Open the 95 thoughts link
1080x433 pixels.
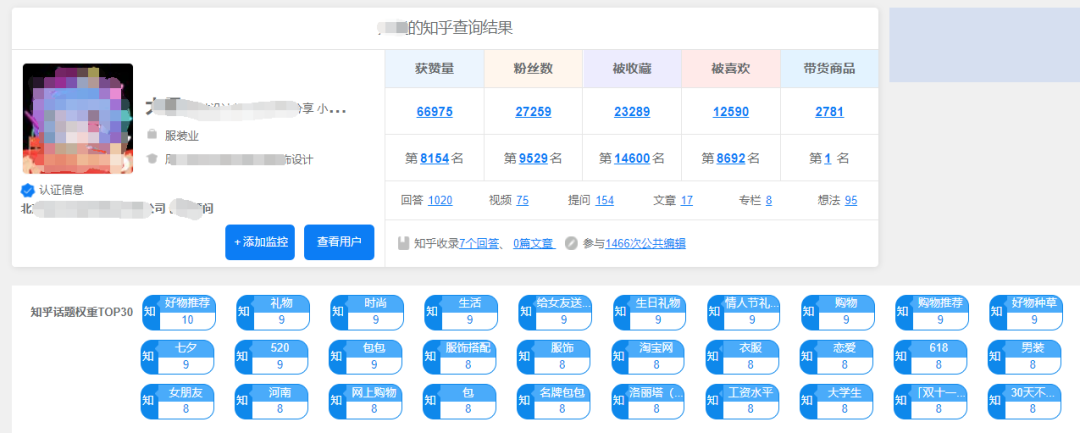coord(851,200)
